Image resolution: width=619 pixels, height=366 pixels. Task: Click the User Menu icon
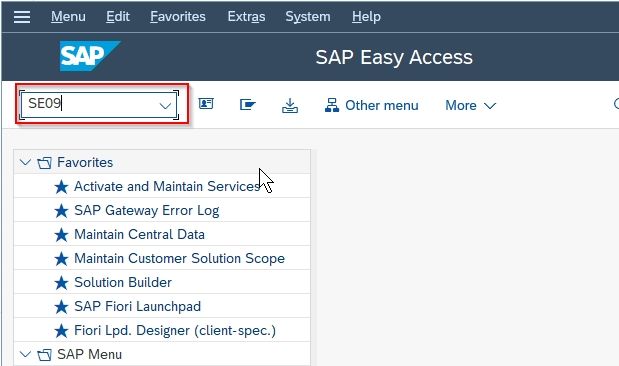coord(206,104)
